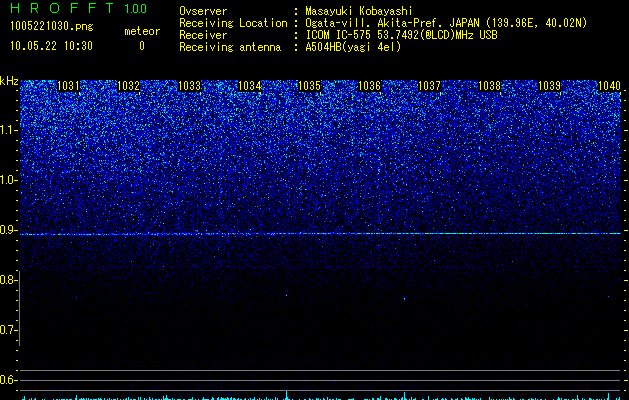Click the 0.9 kHz axis tick label
This screenshot has height=400, width=629.
[8, 230]
